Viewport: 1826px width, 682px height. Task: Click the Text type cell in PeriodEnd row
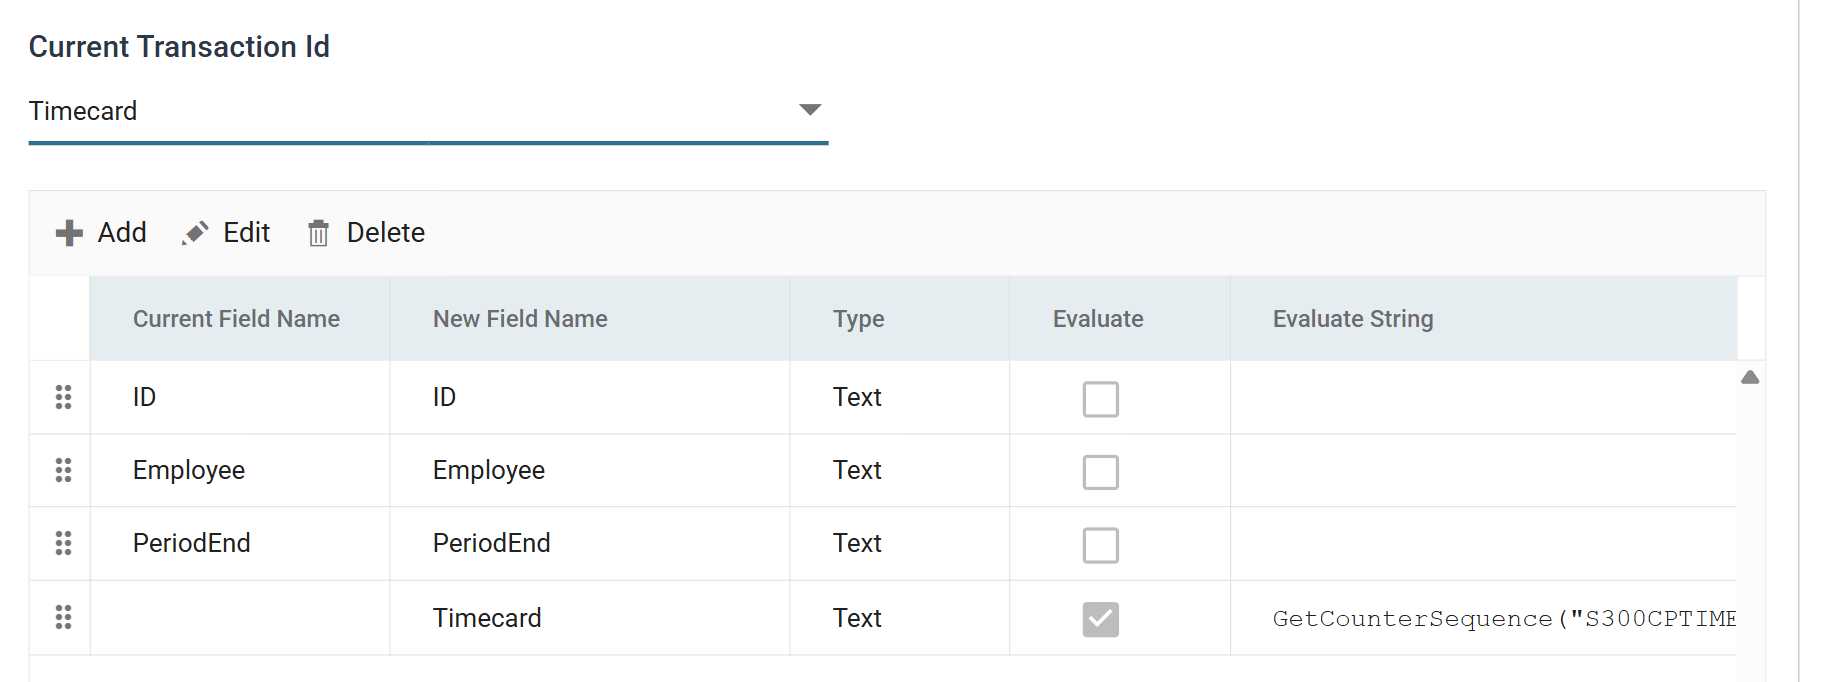click(x=900, y=543)
